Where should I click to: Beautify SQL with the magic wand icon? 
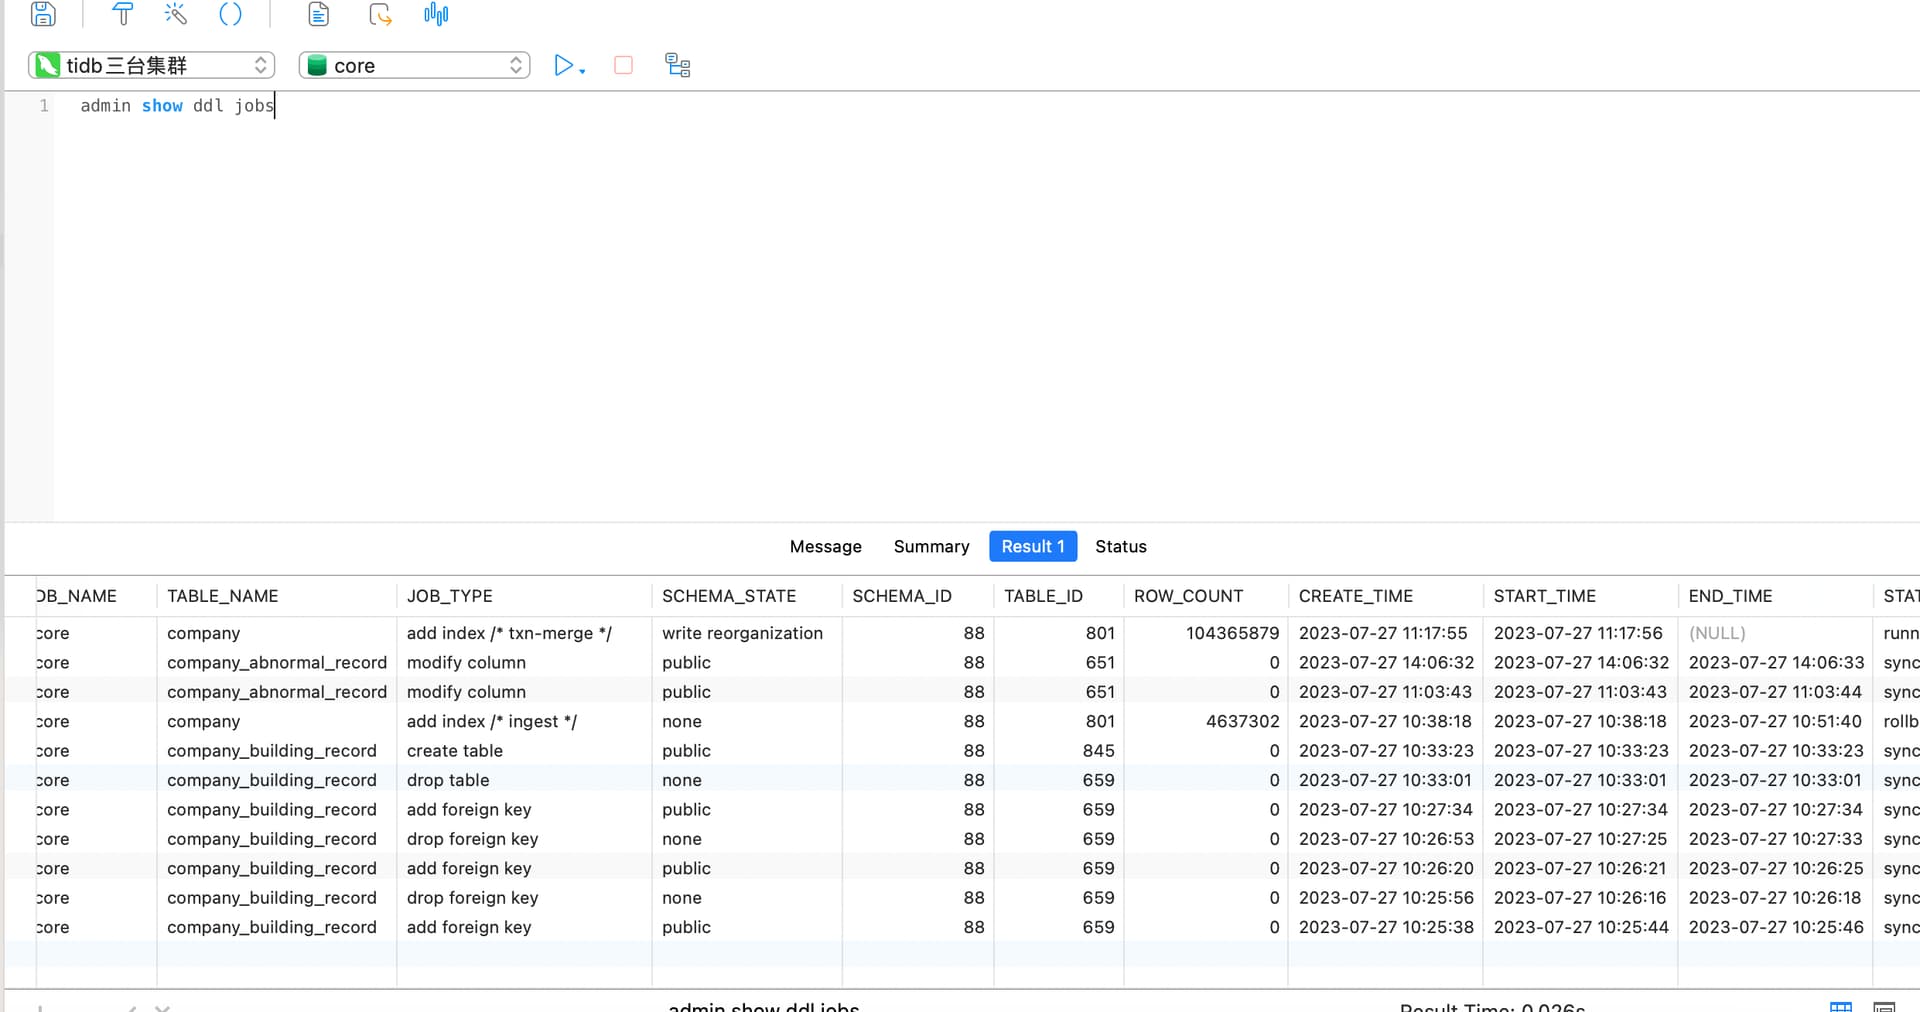tap(176, 14)
